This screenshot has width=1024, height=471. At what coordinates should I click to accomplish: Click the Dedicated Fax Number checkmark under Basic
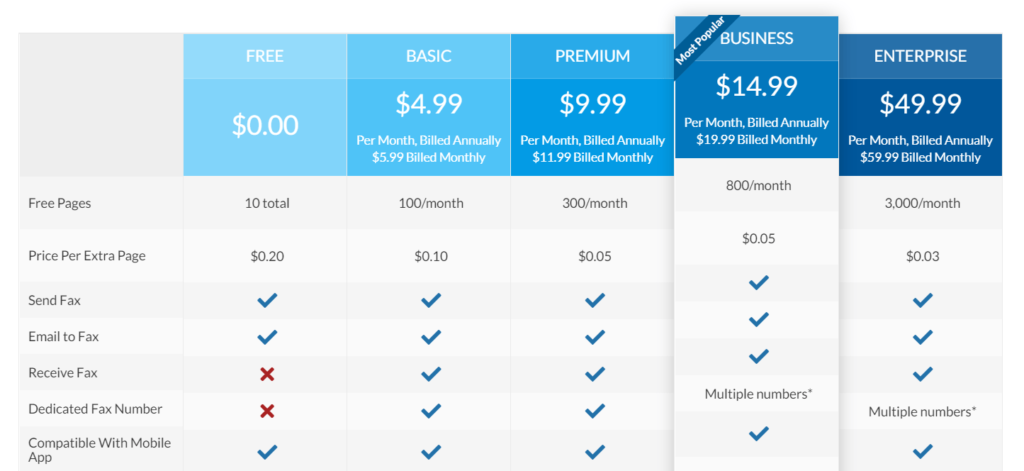tap(431, 411)
